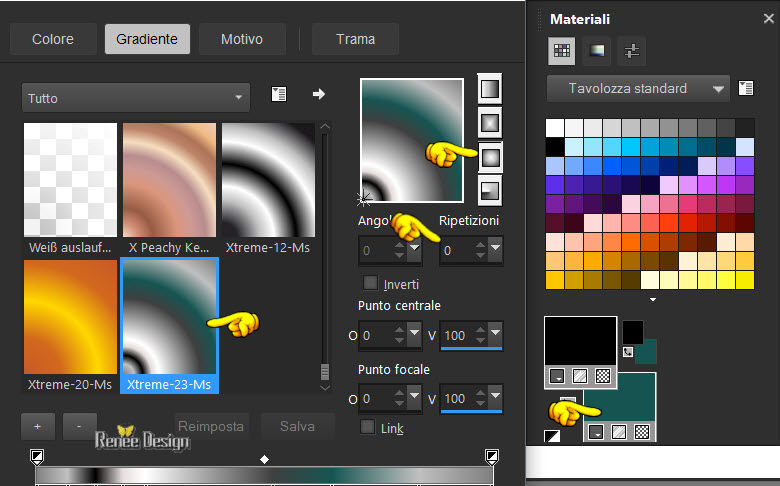Expand the palette with the small down arrow
The width and height of the screenshot is (780, 486).
[x=653, y=299]
